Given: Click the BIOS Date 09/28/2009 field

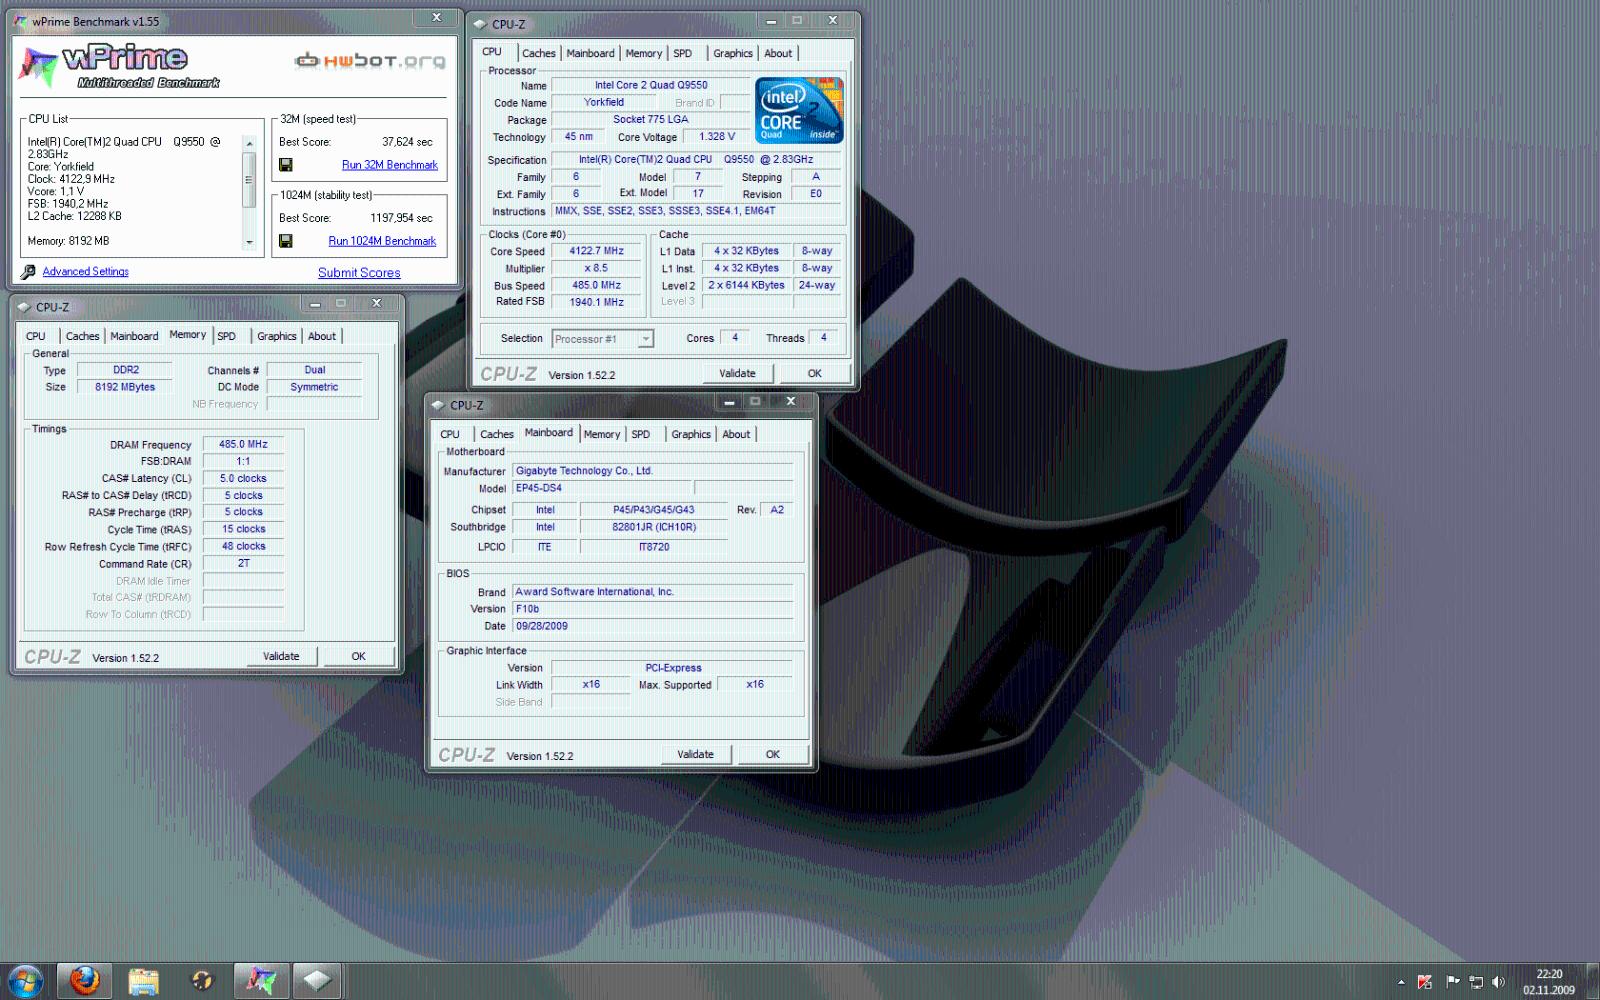Looking at the screenshot, I should (652, 626).
